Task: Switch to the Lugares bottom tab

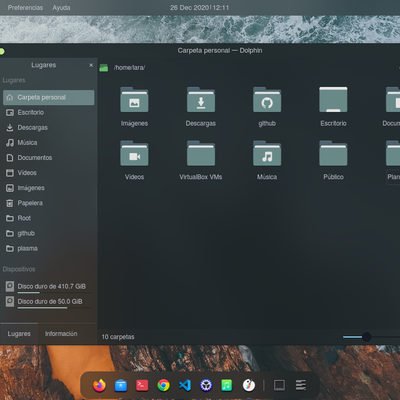Action: 19,334
